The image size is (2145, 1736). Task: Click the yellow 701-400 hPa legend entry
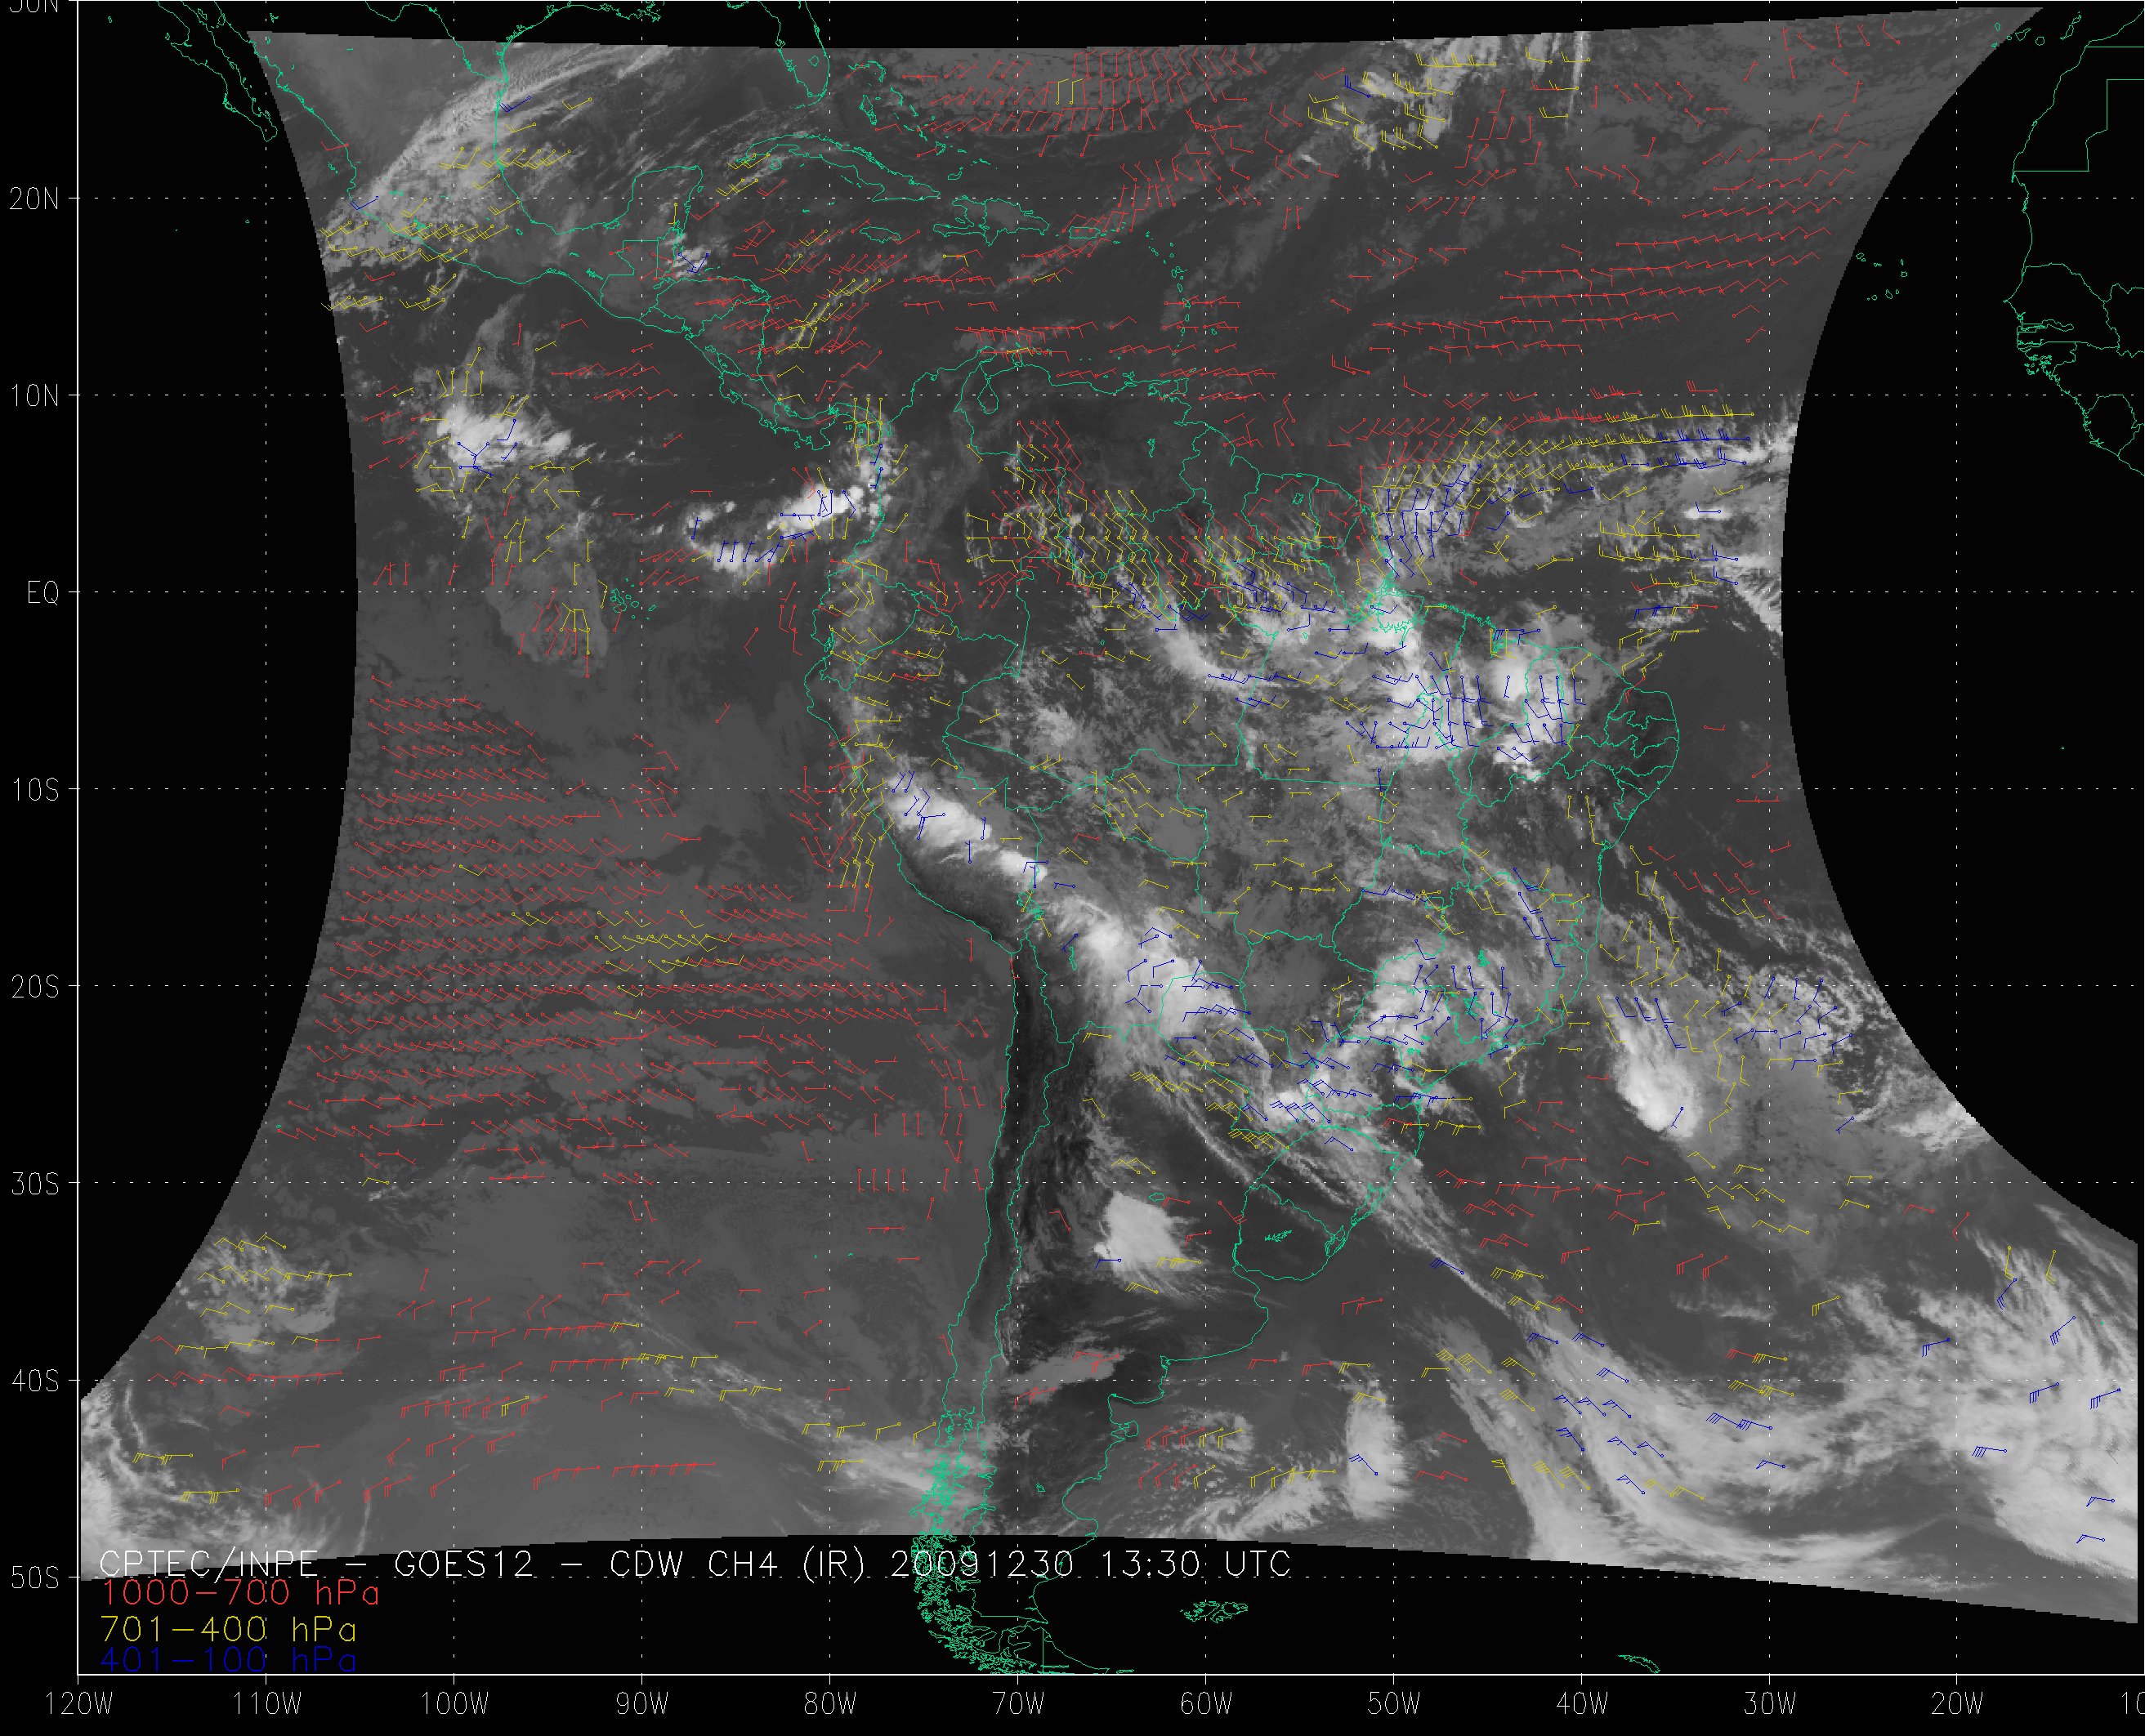(x=229, y=1629)
